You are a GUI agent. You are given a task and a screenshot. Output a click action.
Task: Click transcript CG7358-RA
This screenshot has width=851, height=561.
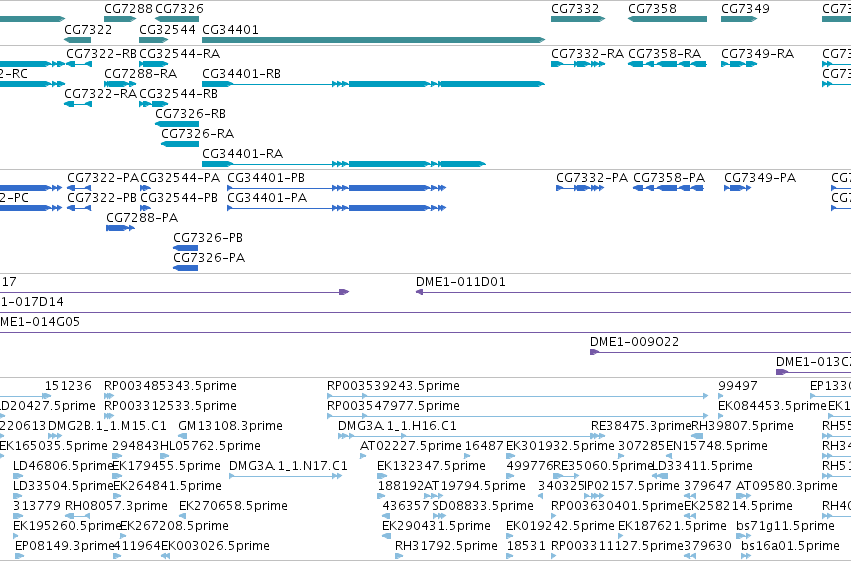coord(667,64)
